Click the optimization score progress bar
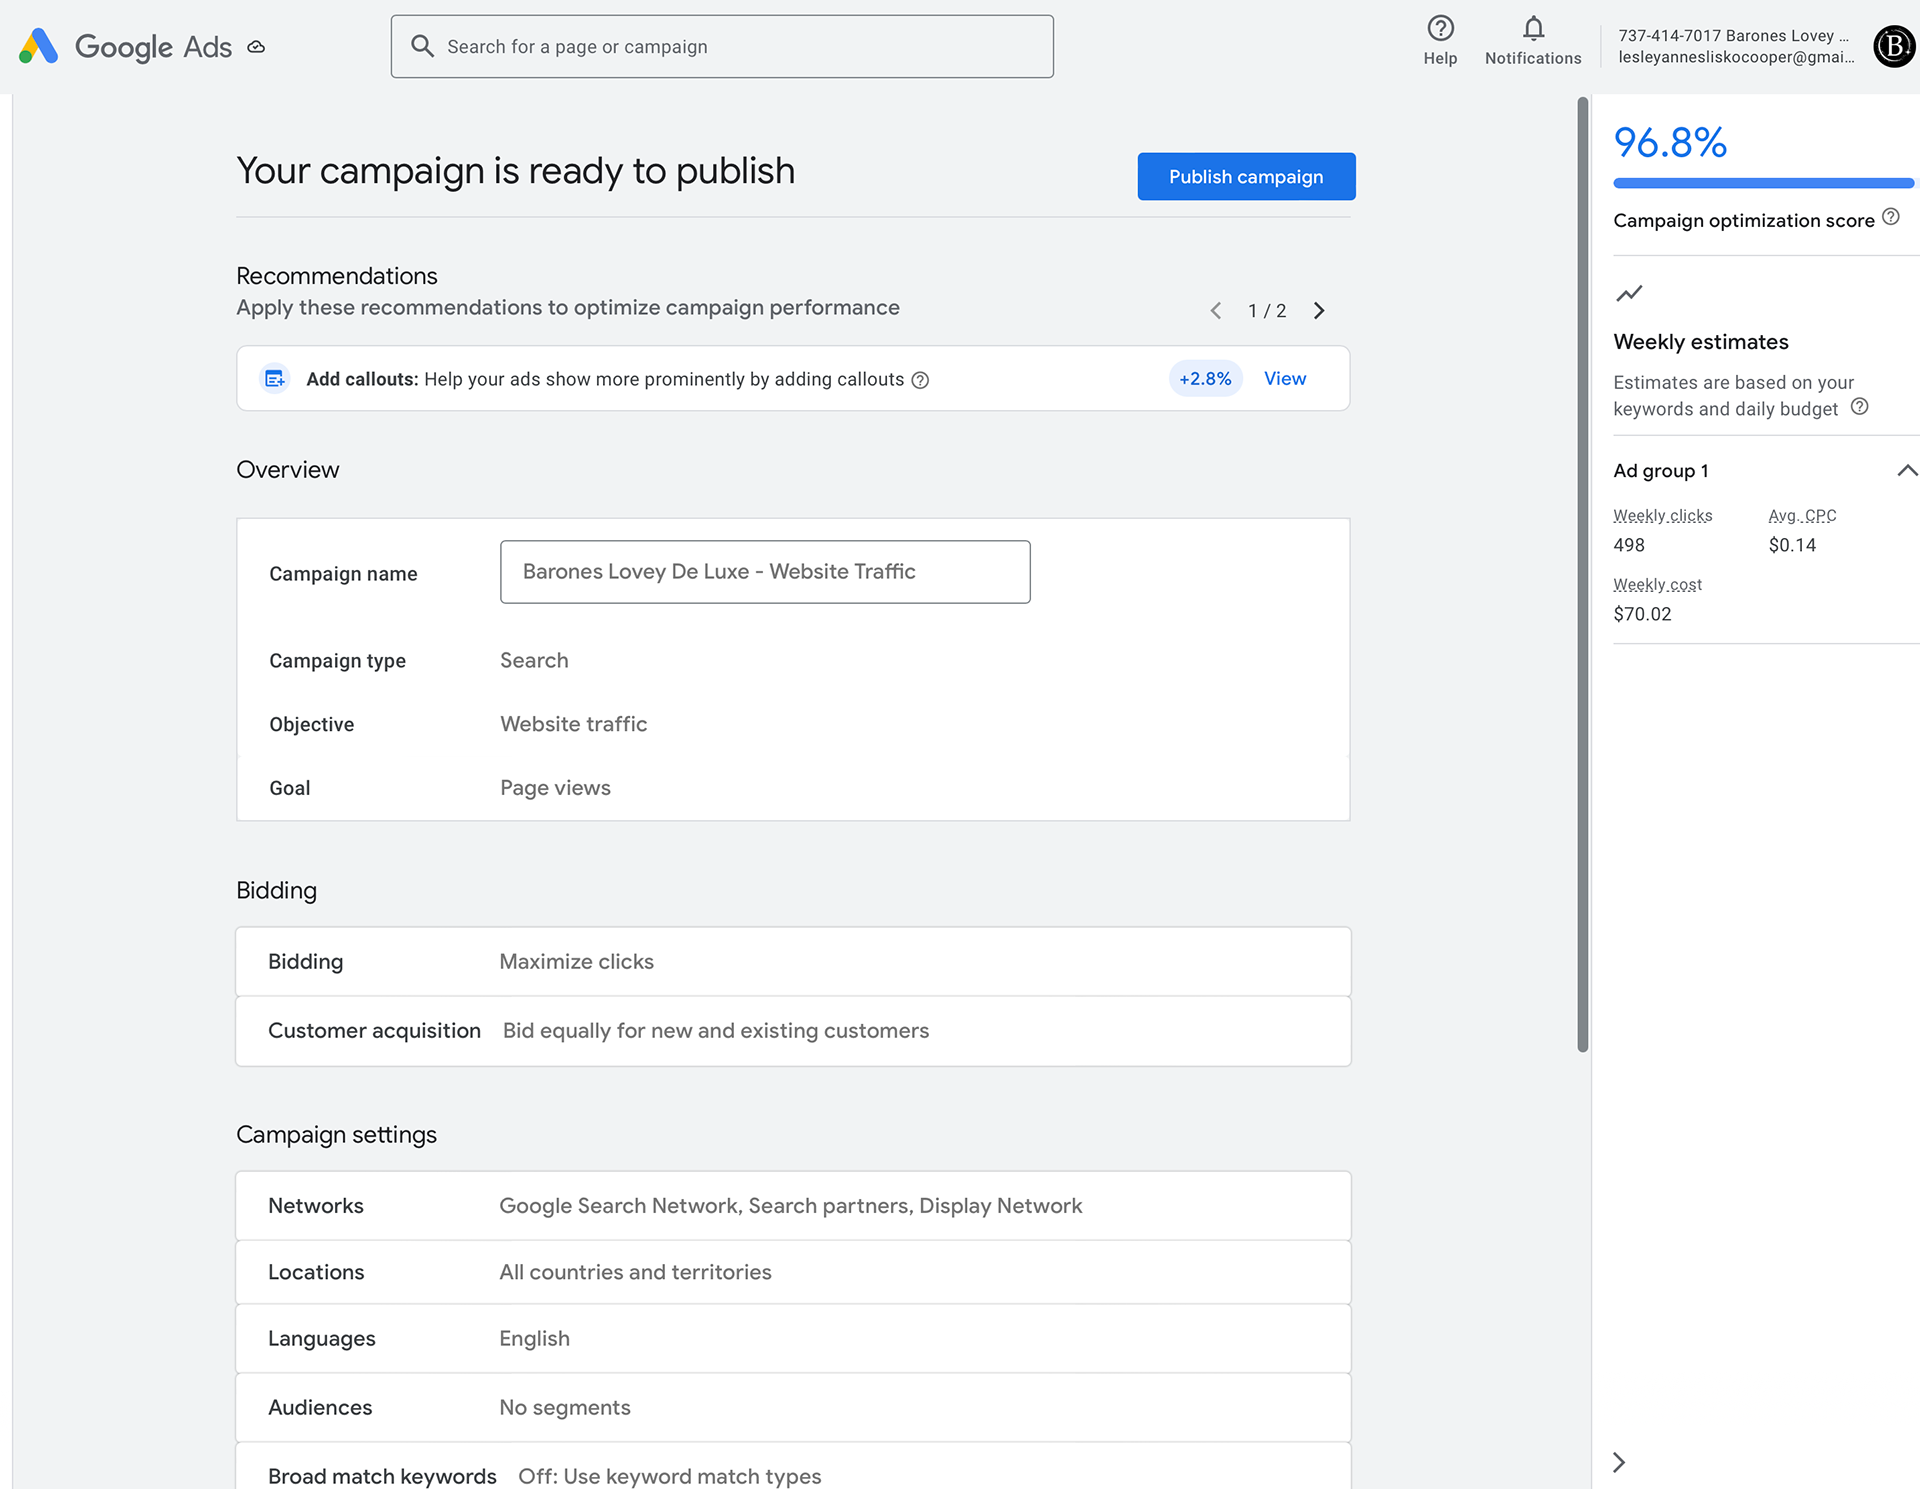The image size is (1920, 1489). tap(1763, 183)
